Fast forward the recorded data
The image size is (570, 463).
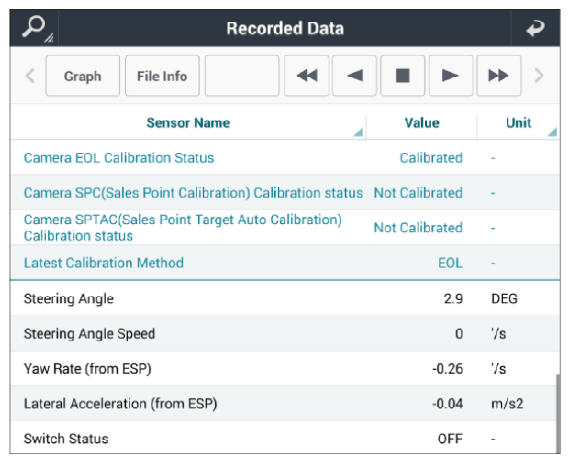coord(499,76)
